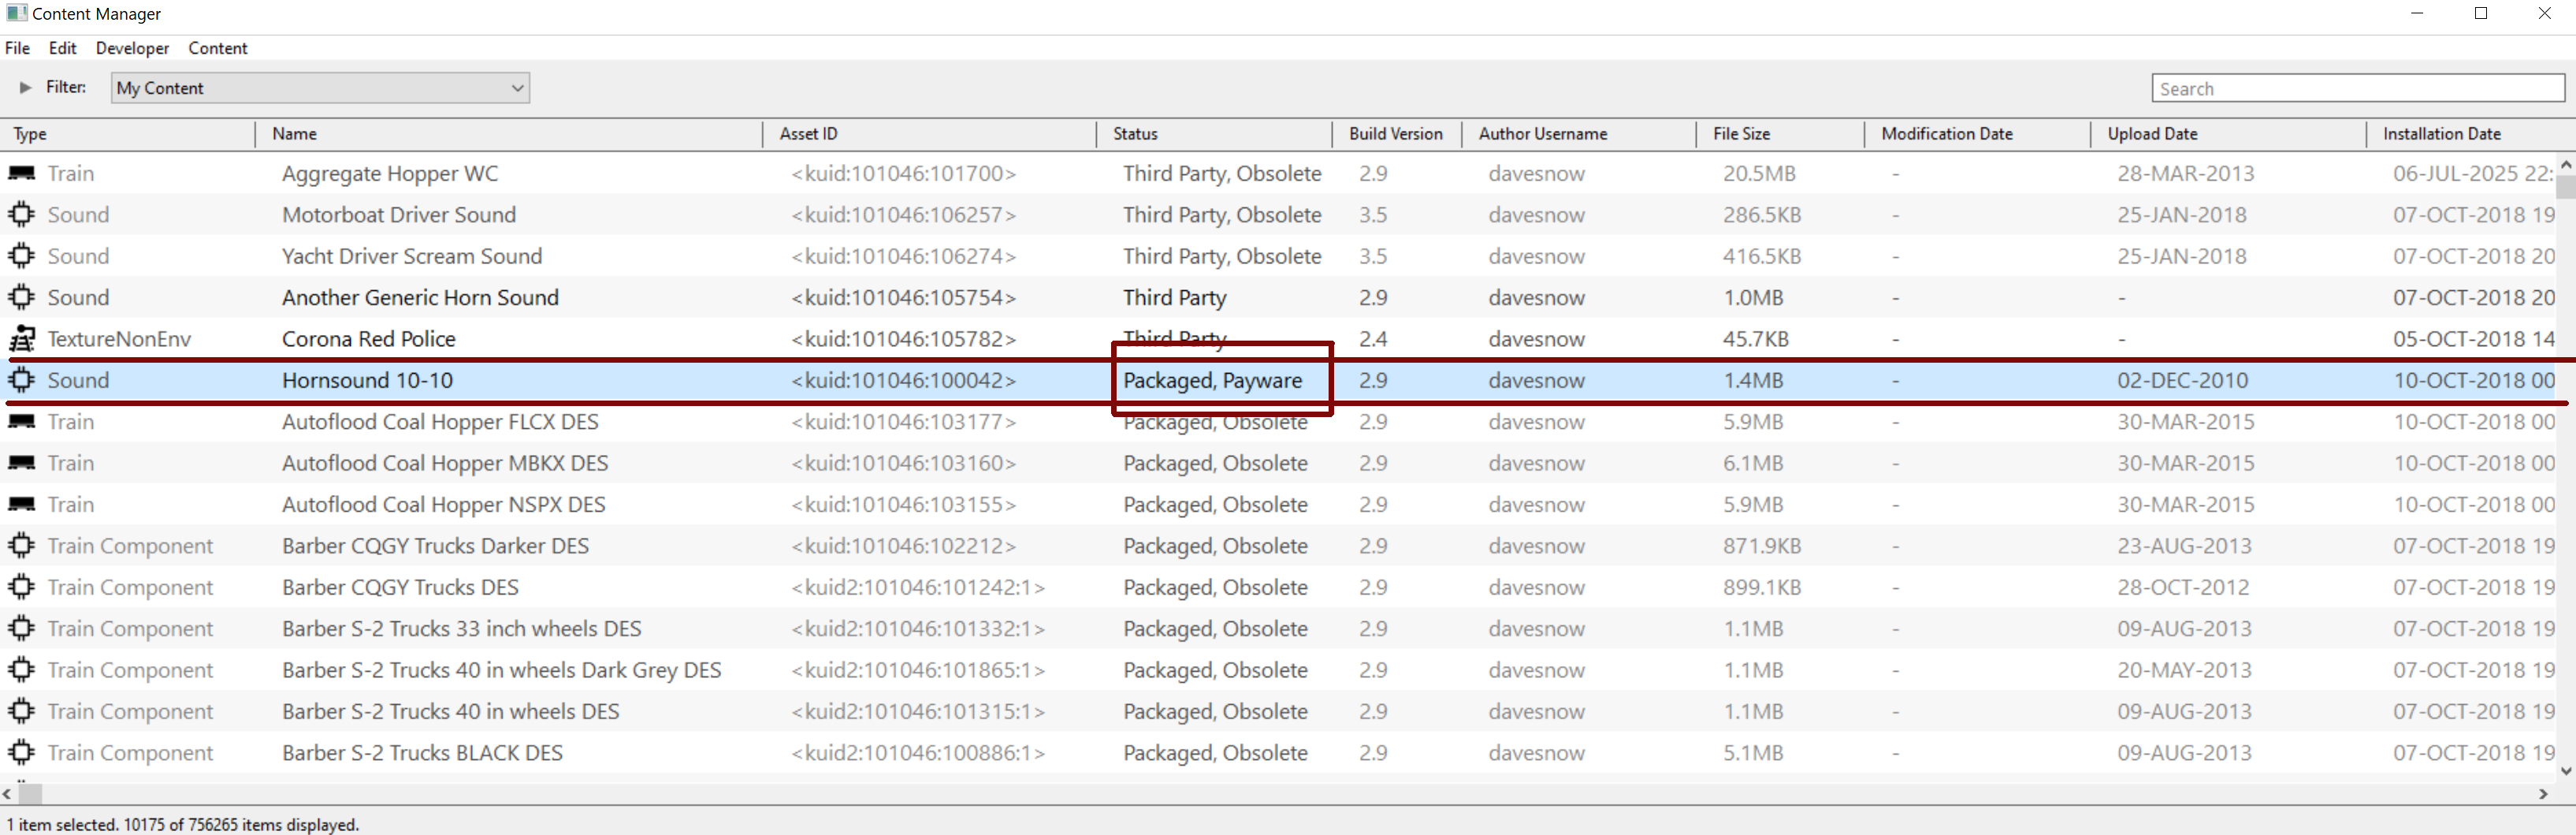Sort by the File Size column header

1781,134
